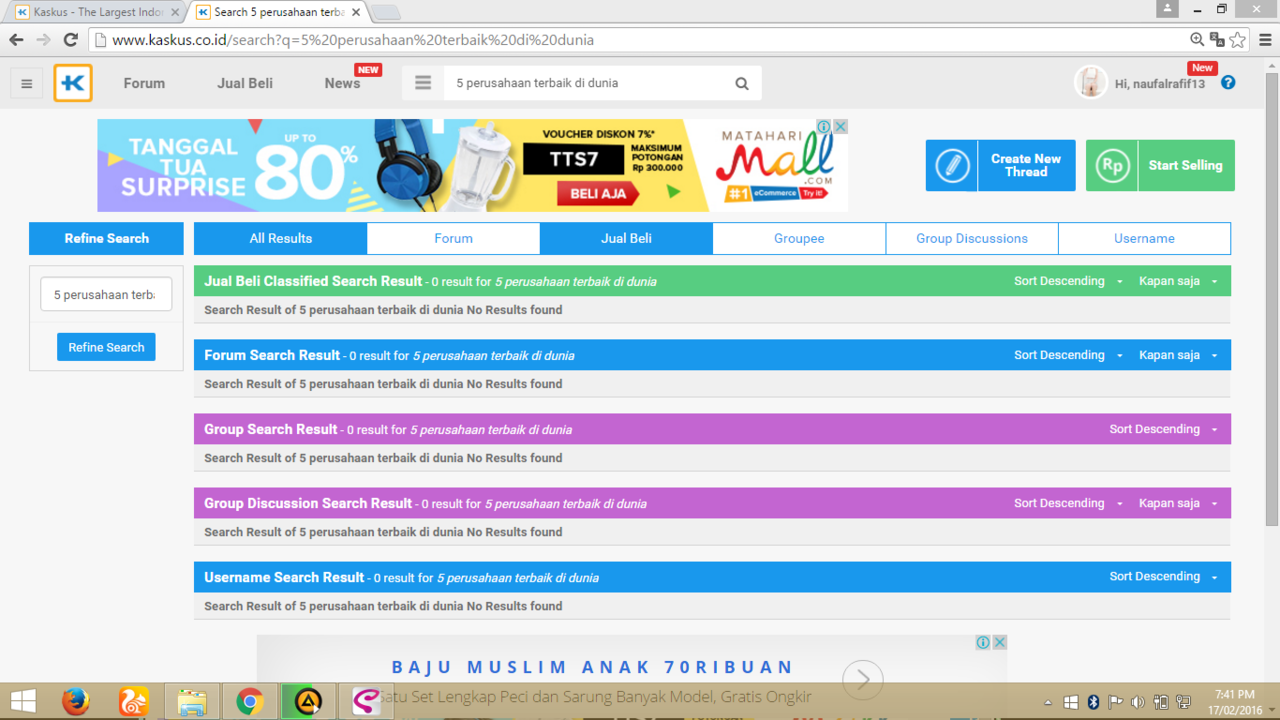The height and width of the screenshot is (720, 1280).
Task: Open search category list icon beside search box
Action: 423,83
